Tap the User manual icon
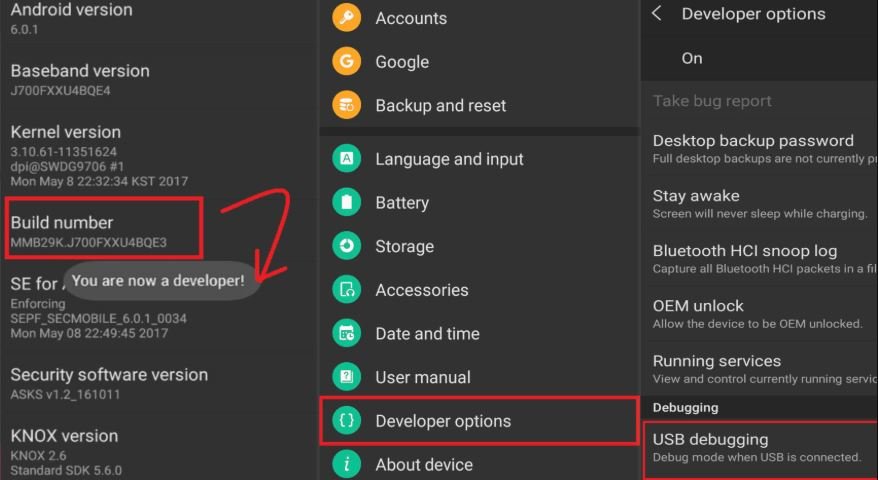 (347, 377)
